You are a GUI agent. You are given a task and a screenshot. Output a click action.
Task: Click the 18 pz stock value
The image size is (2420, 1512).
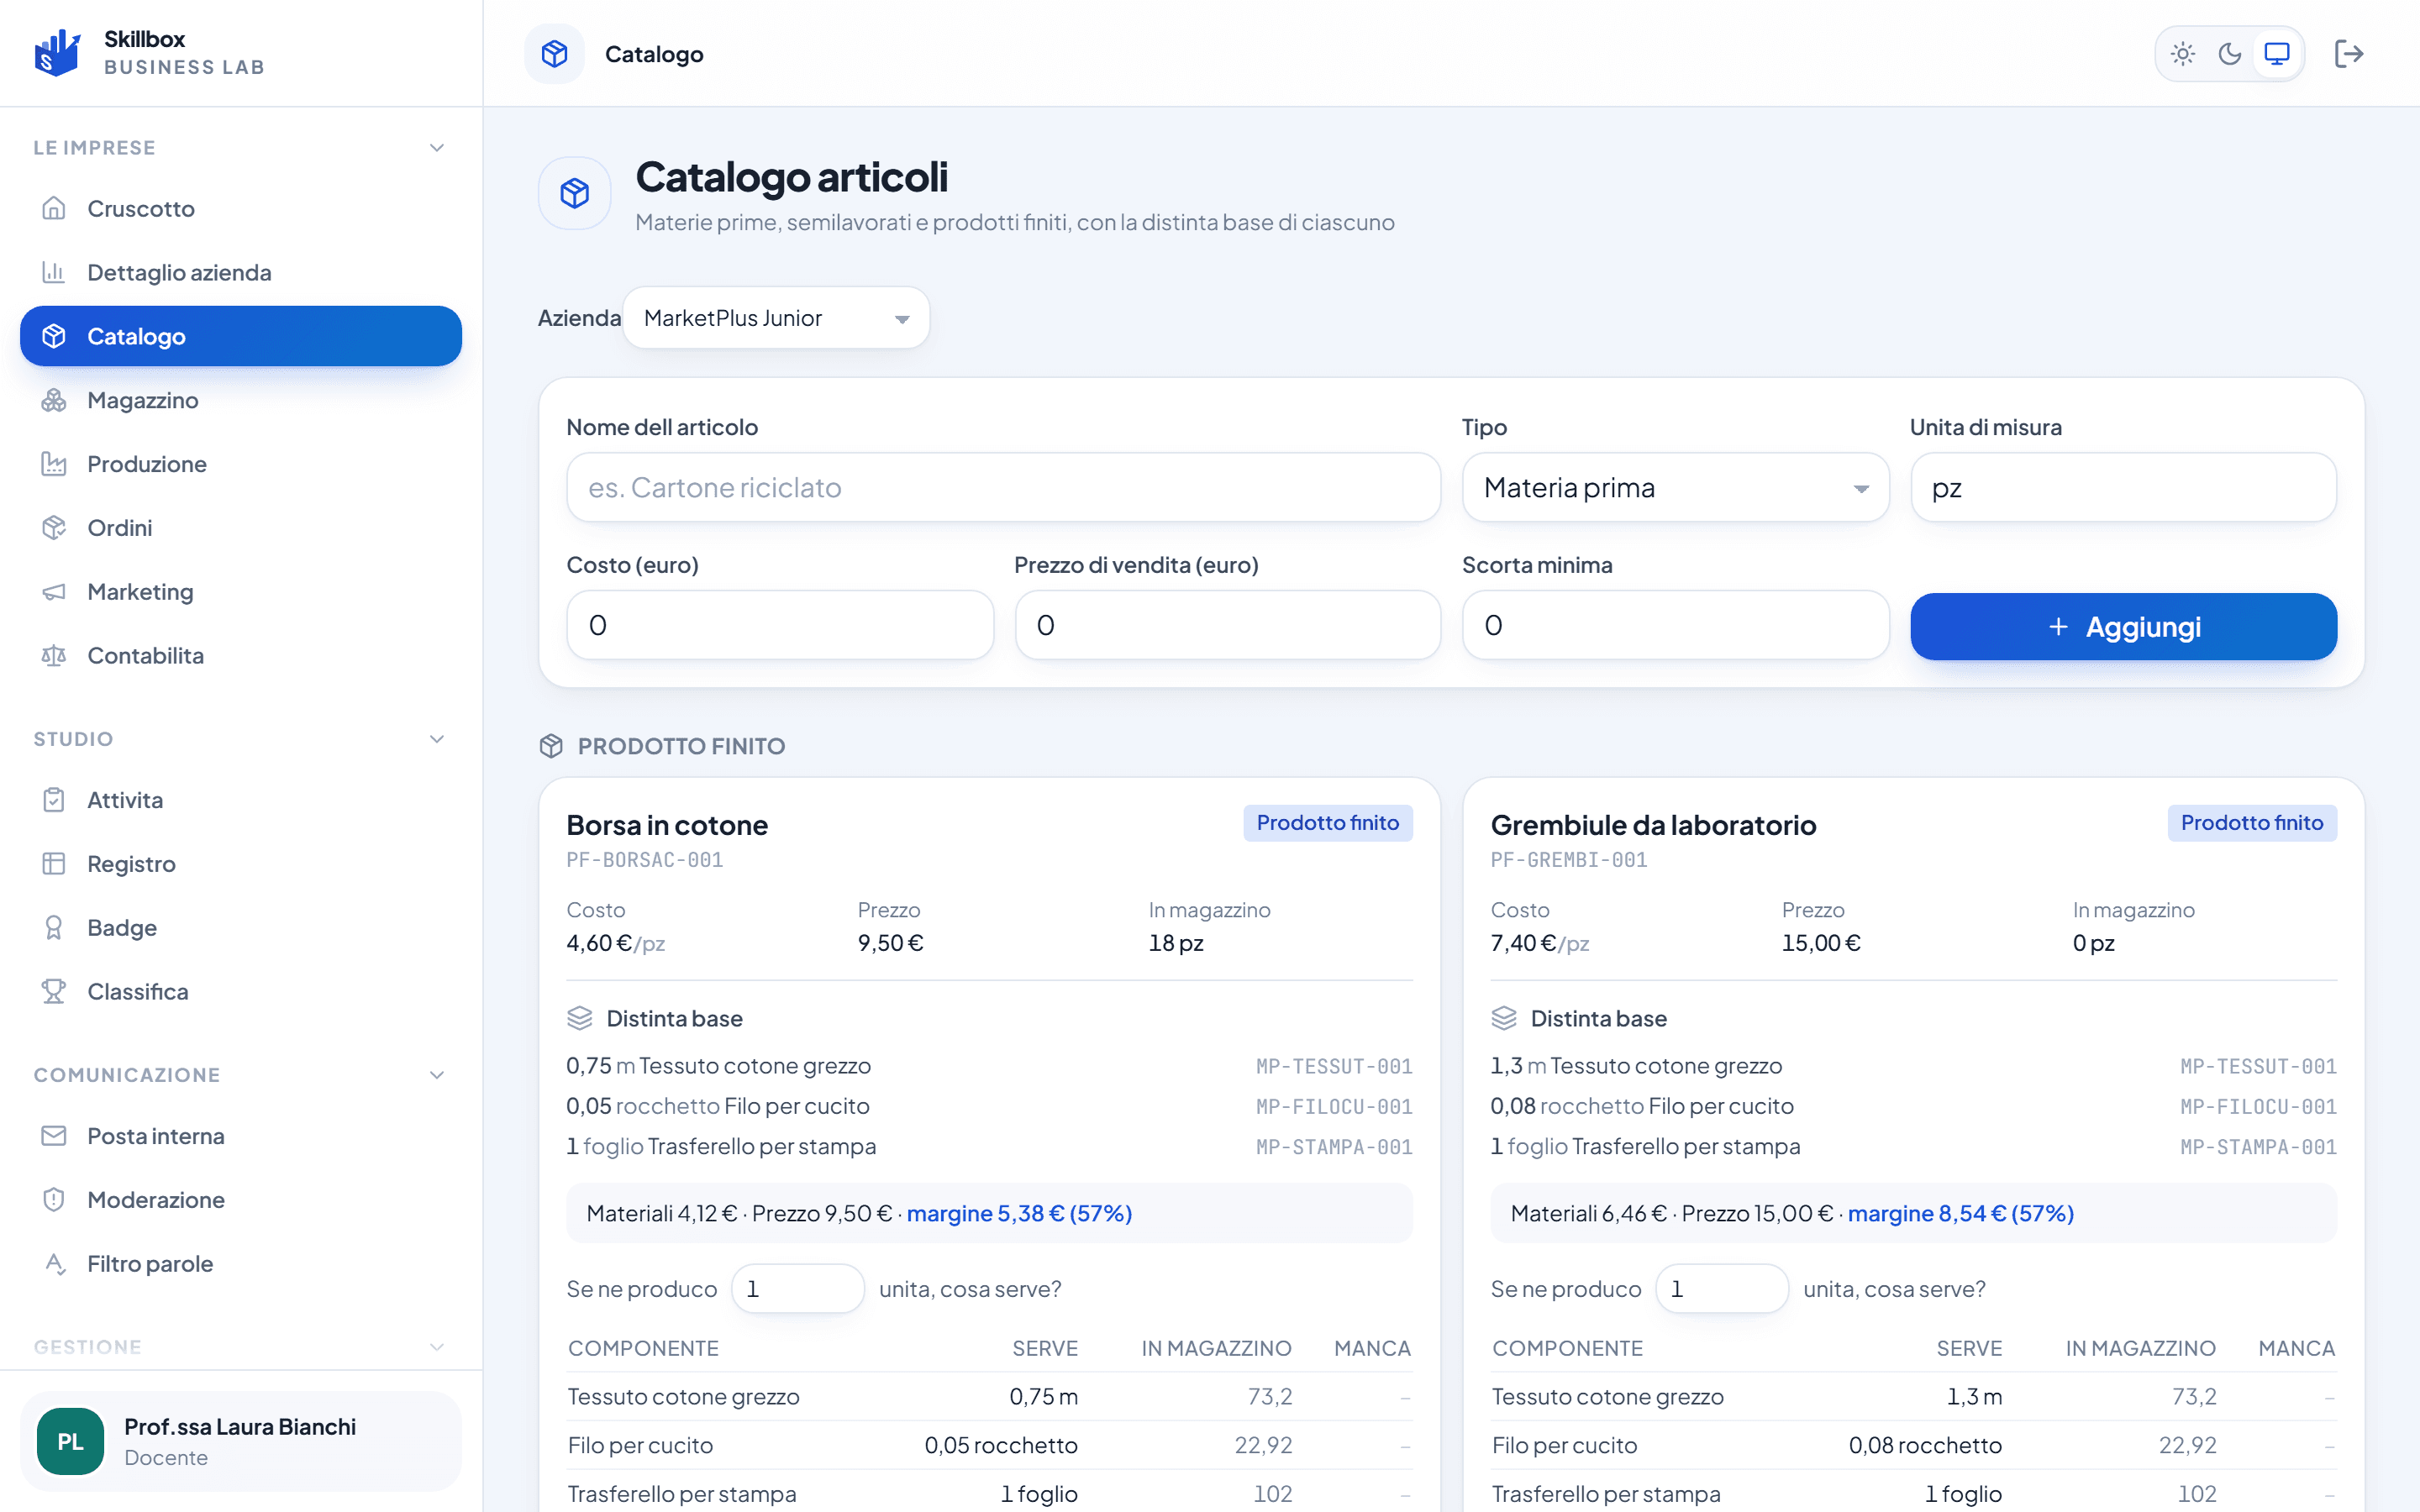(1176, 943)
